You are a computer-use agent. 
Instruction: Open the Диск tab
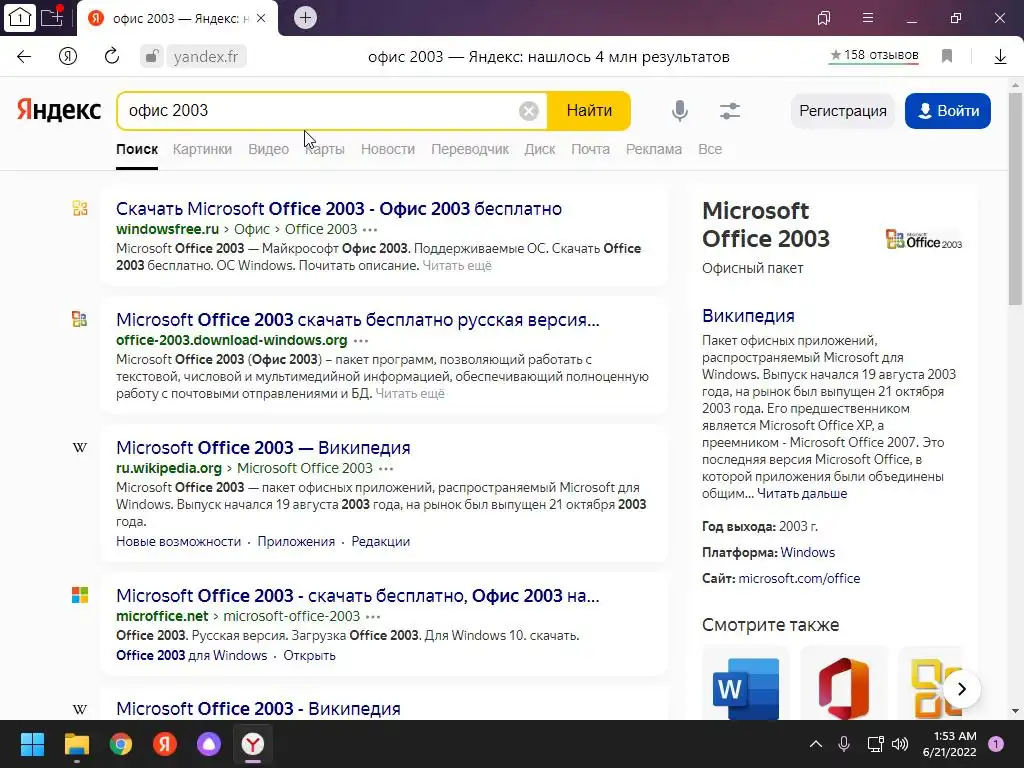tap(540, 149)
